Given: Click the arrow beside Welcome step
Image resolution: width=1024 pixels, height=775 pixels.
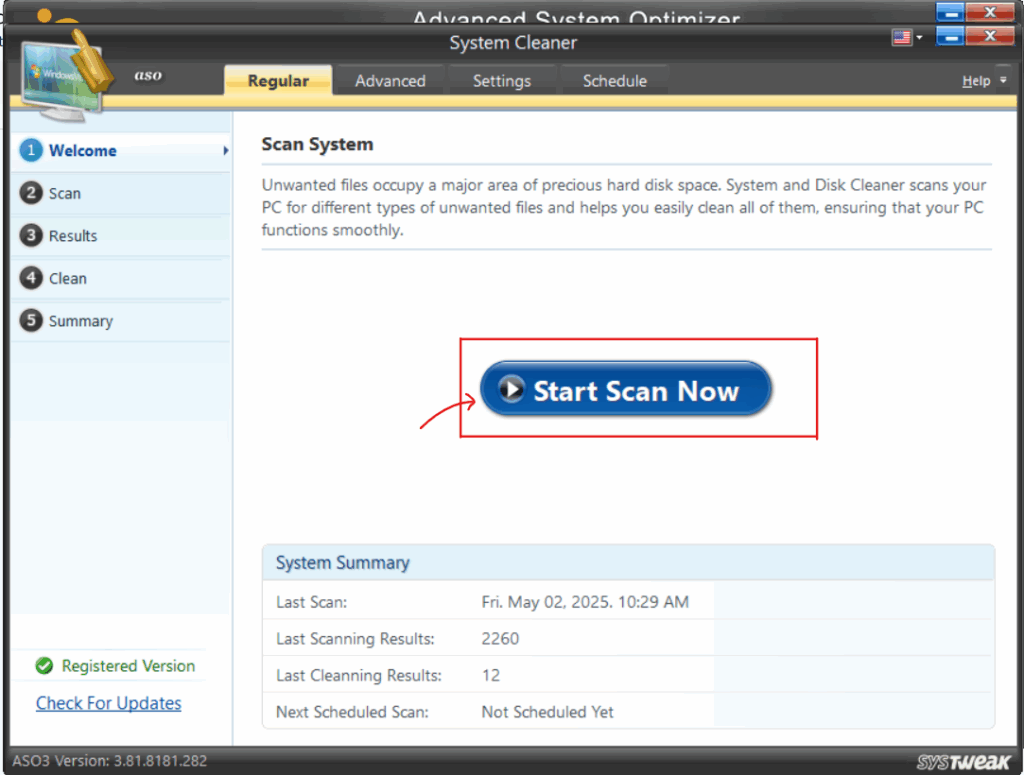Looking at the screenshot, I should (x=225, y=151).
